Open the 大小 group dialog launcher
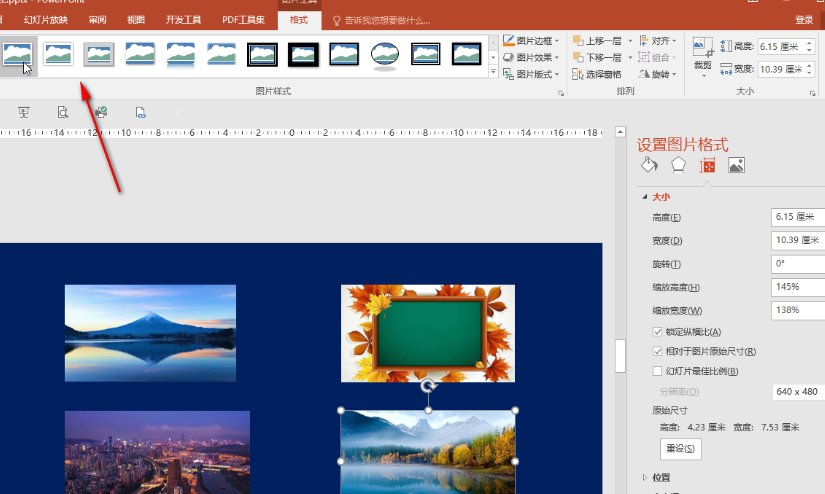The image size is (825, 494). pos(813,93)
